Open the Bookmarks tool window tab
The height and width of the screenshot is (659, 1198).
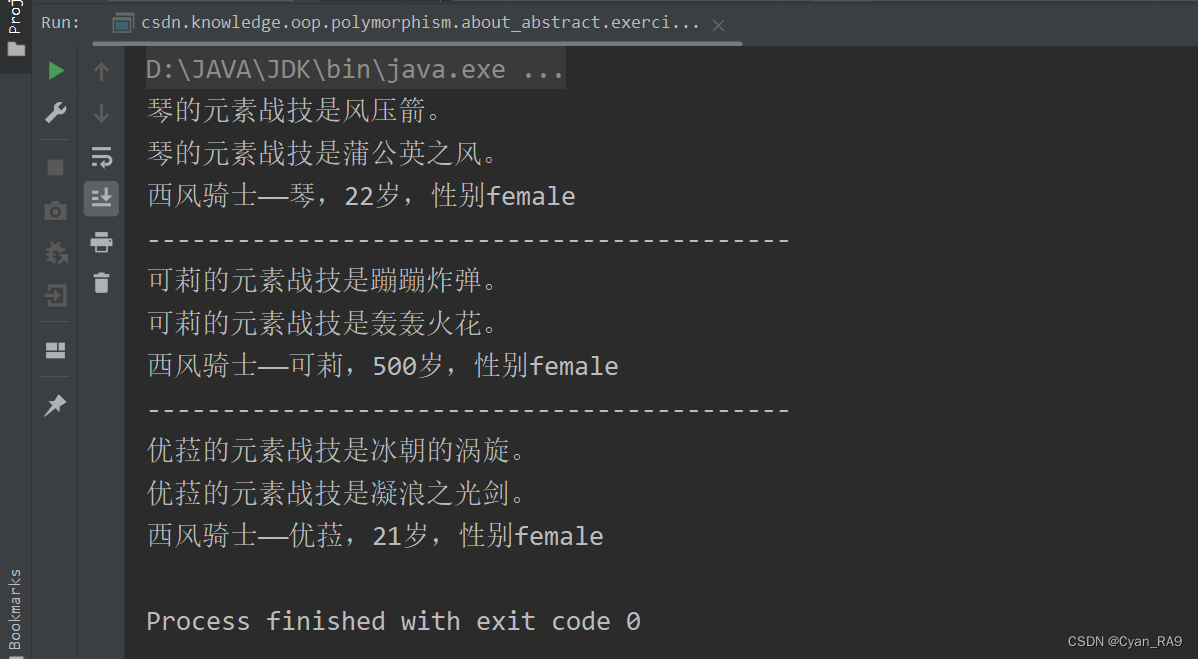14,610
